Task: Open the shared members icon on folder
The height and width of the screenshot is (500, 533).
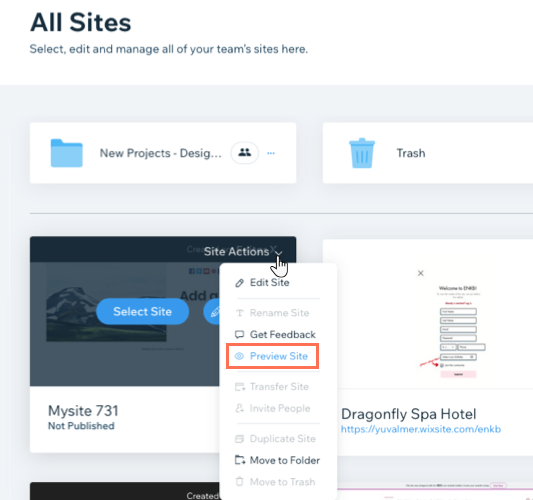Action: point(244,153)
